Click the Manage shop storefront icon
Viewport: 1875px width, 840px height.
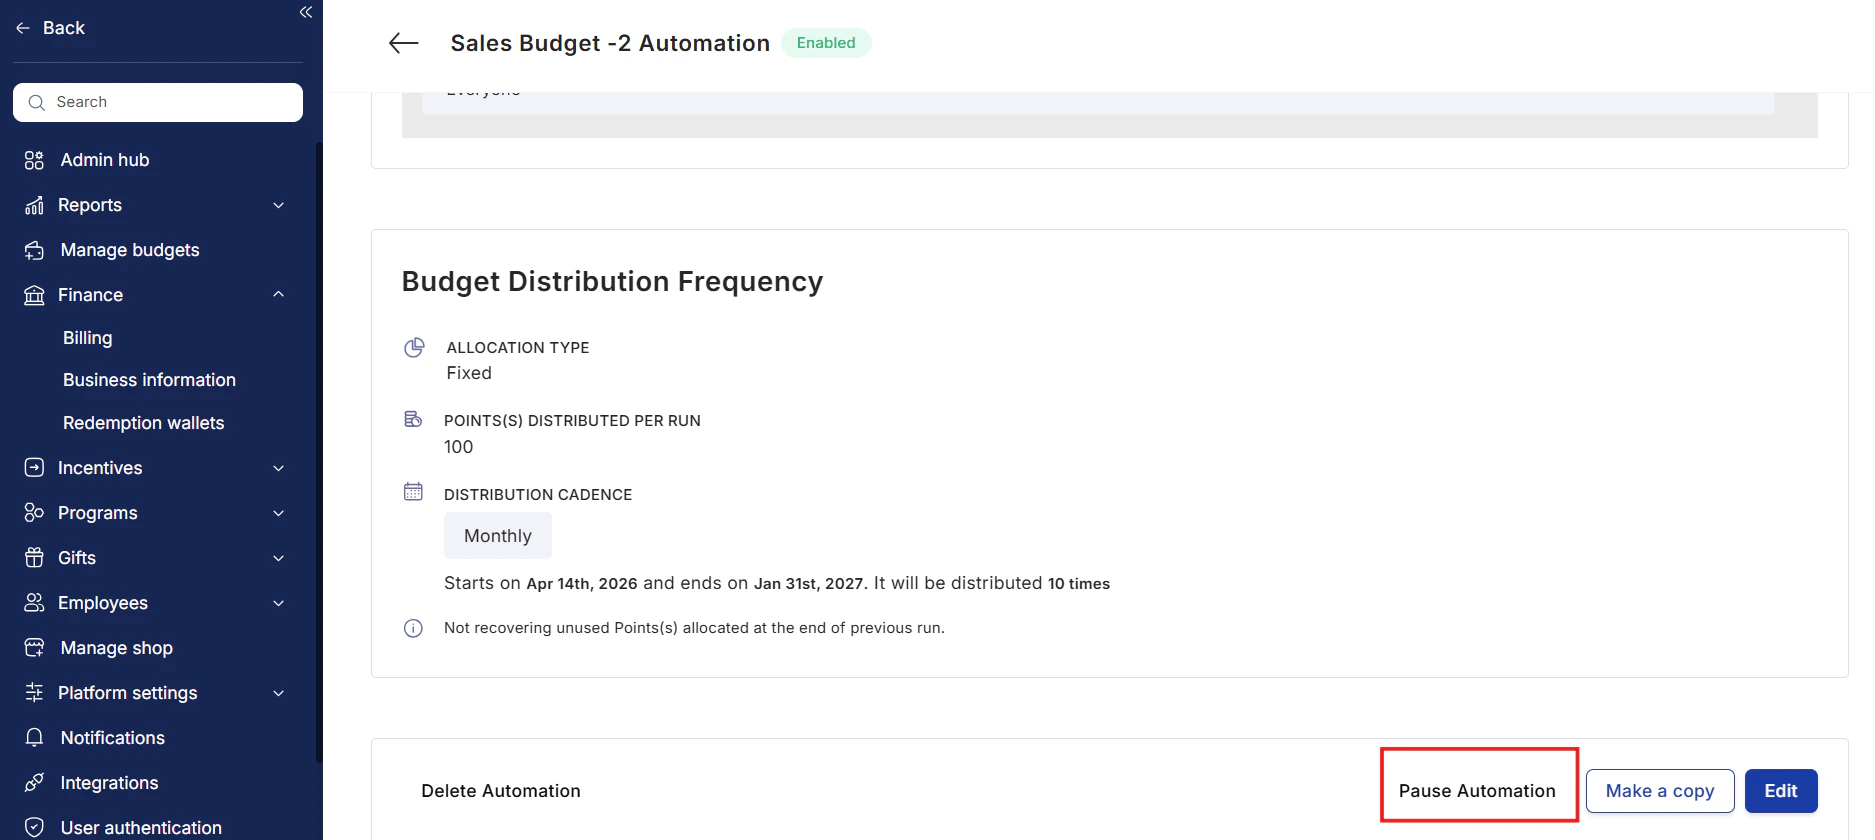pos(34,648)
